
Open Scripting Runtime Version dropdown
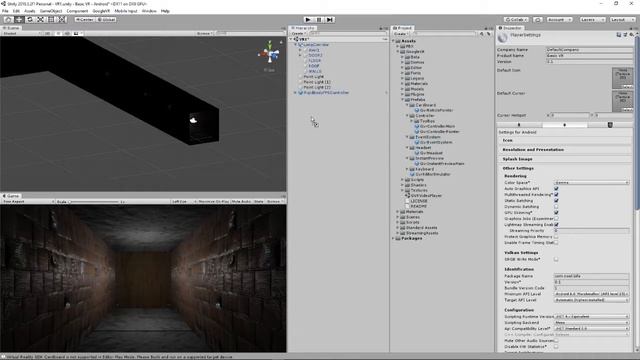click(591, 316)
